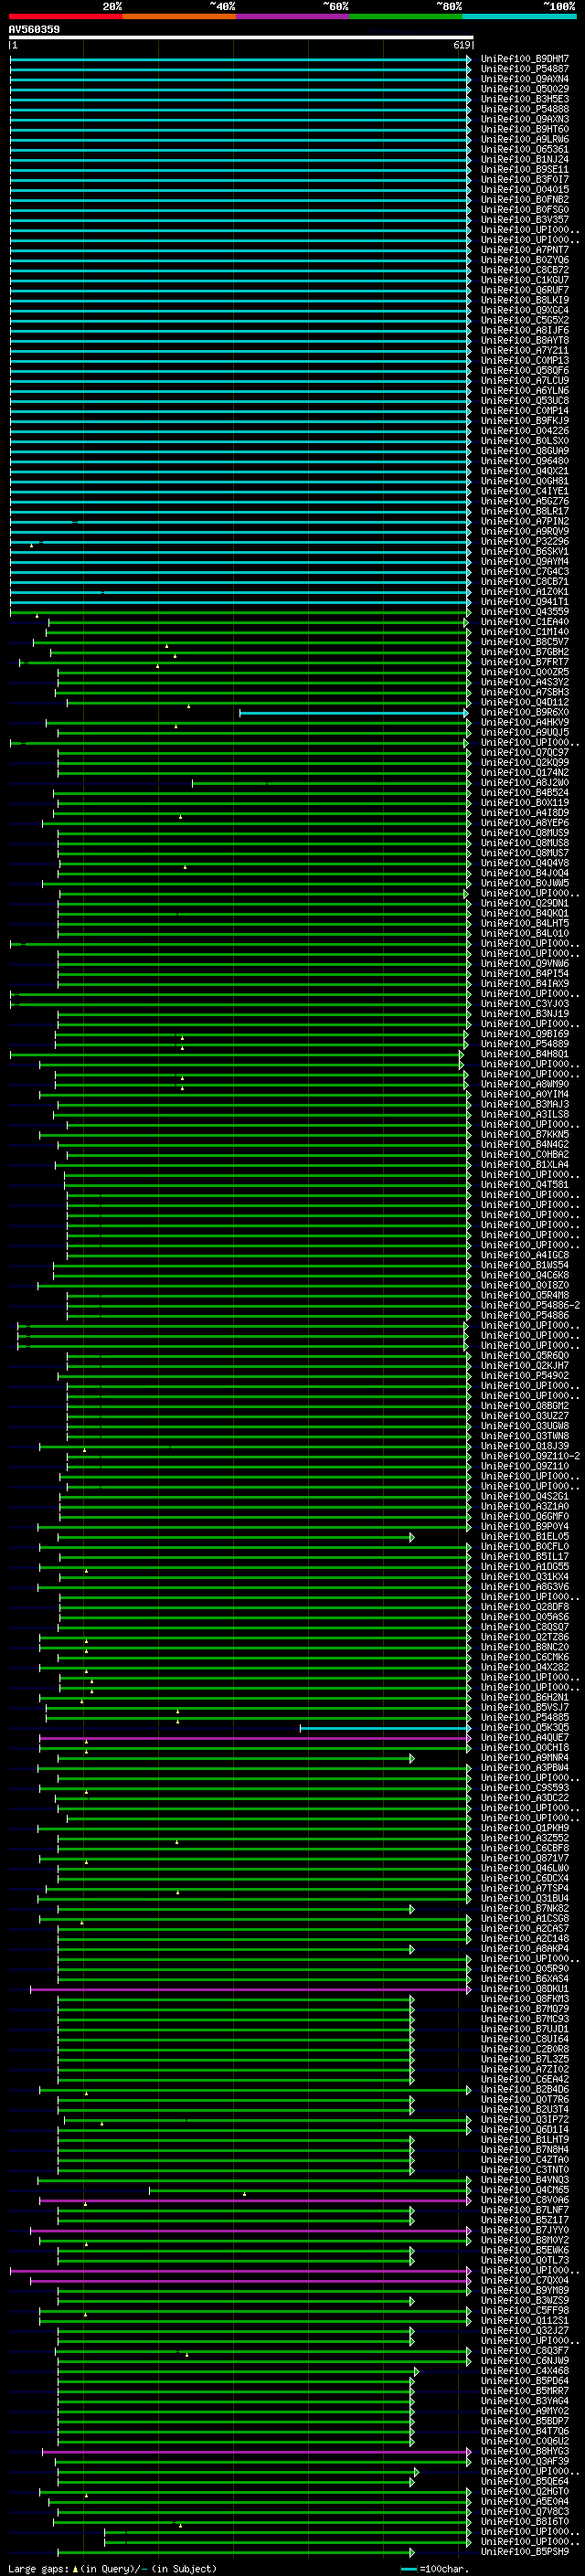This screenshot has width=585, height=2576.
Task: Click the UniRef100_A4HKV9 label
Action: (525, 722)
